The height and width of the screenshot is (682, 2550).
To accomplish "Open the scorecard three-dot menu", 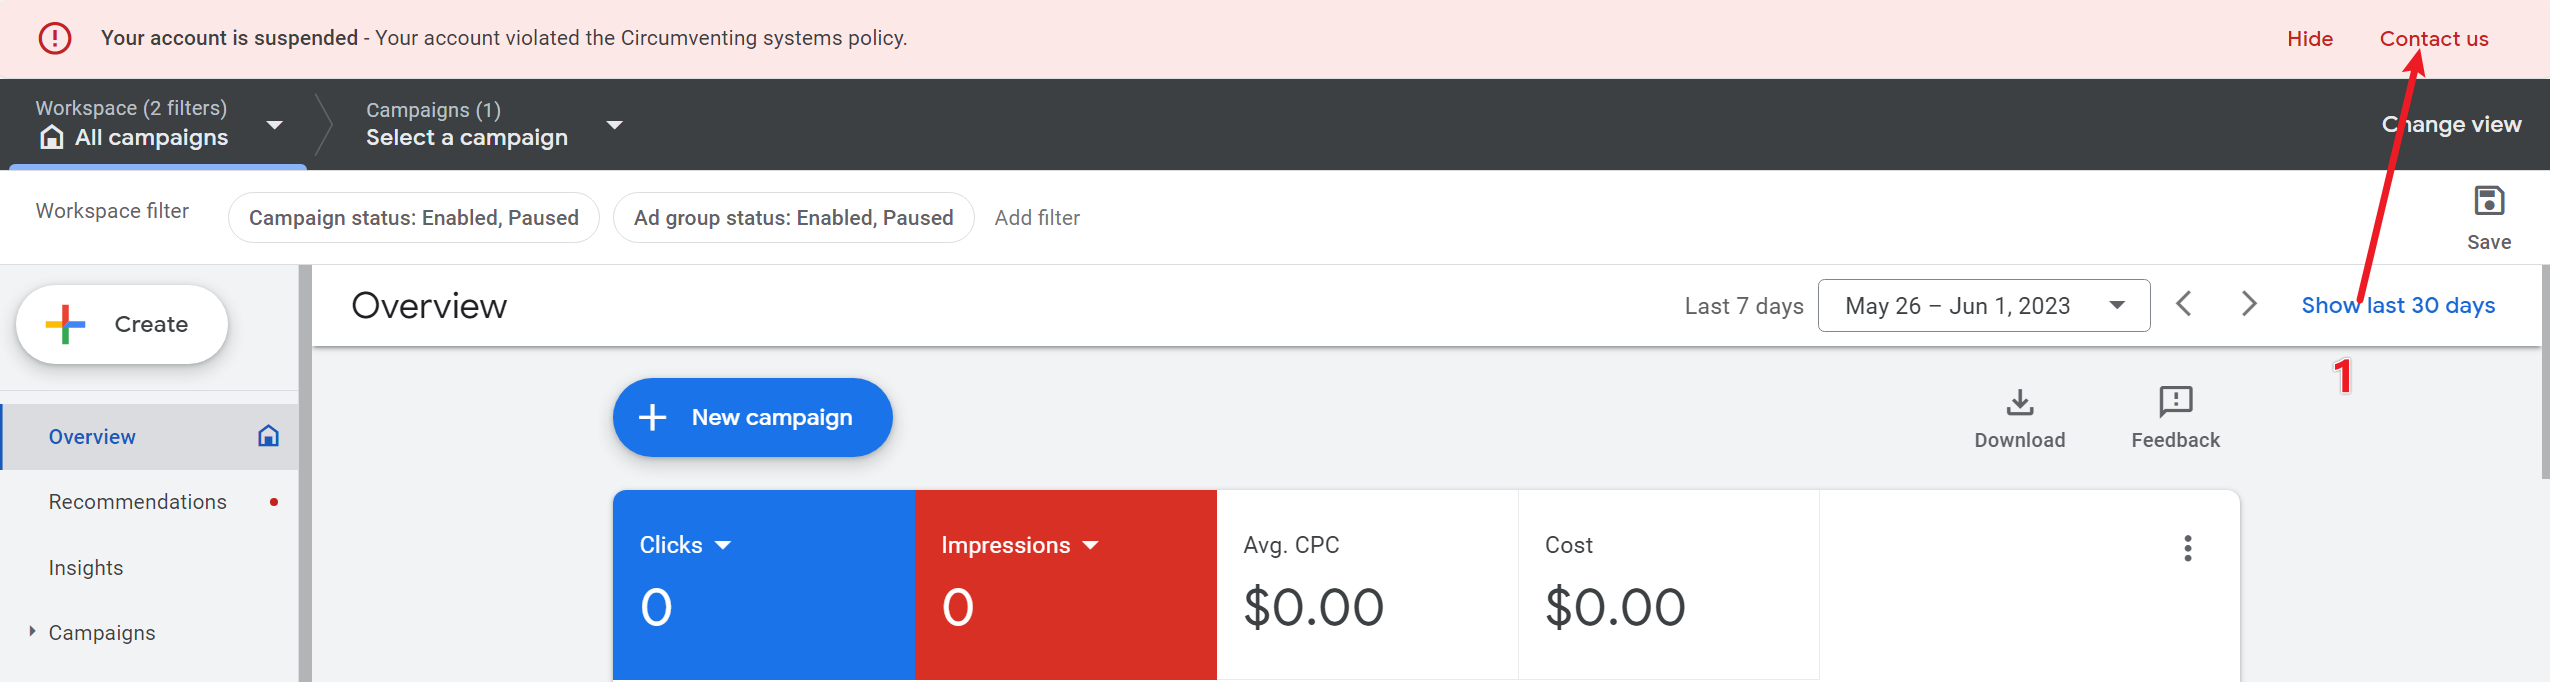I will click(2188, 548).
